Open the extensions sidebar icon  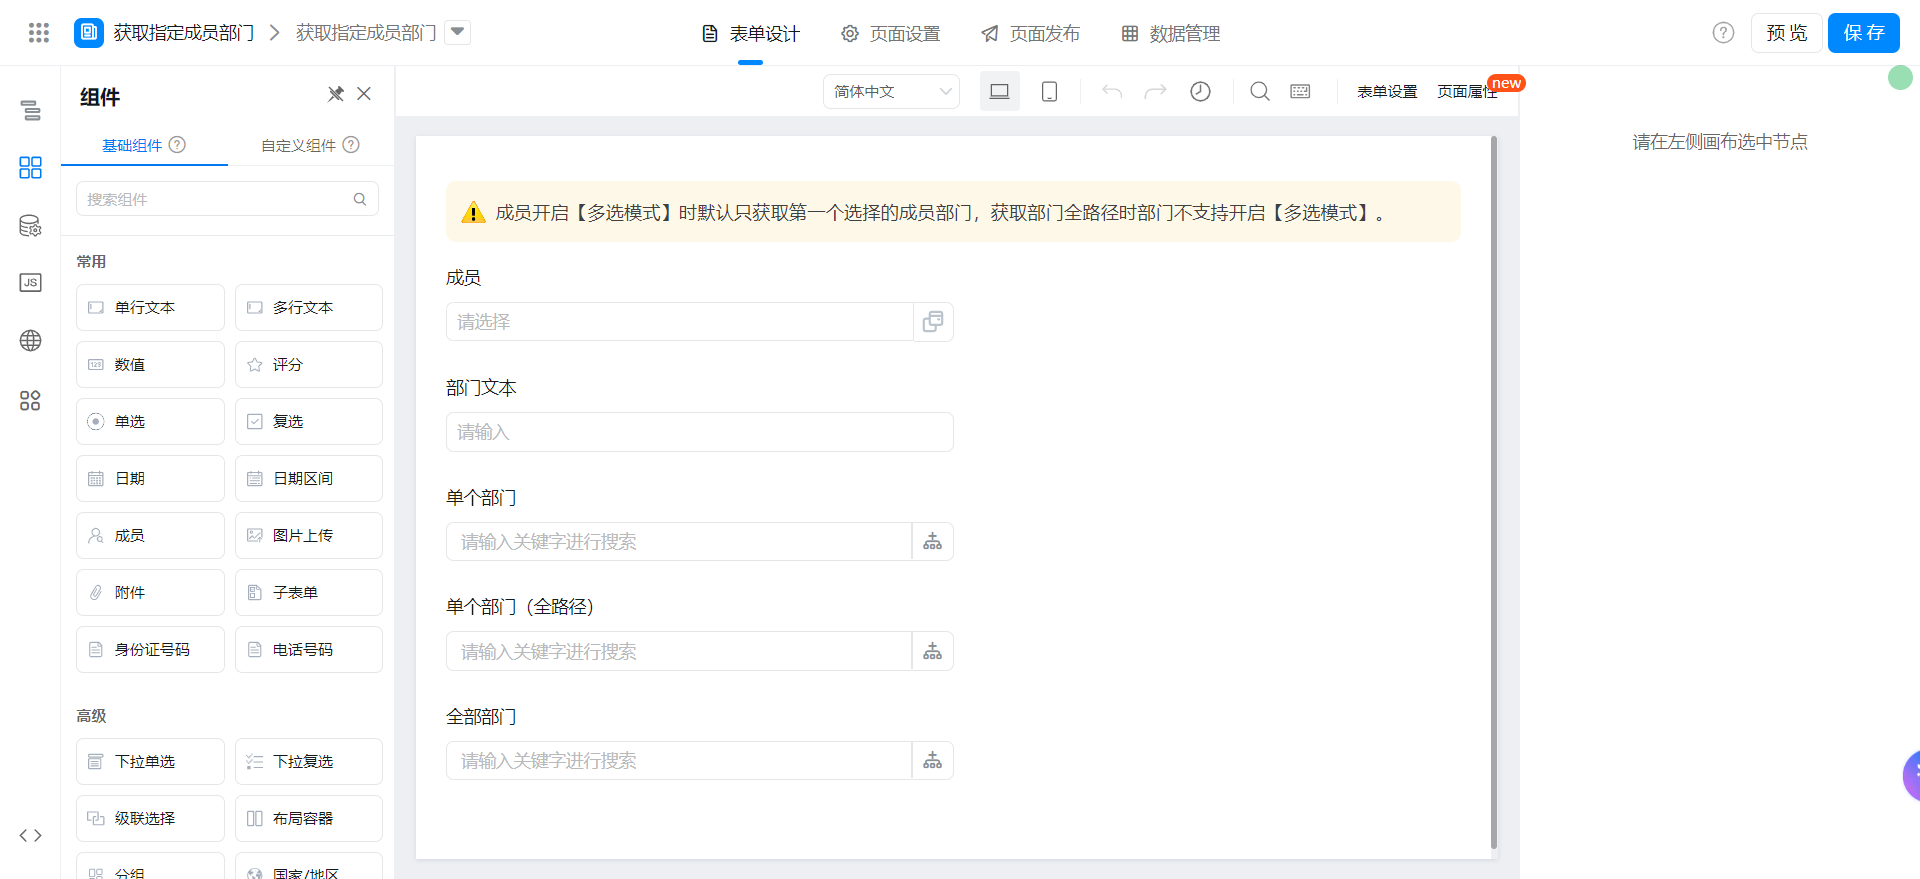[31, 401]
